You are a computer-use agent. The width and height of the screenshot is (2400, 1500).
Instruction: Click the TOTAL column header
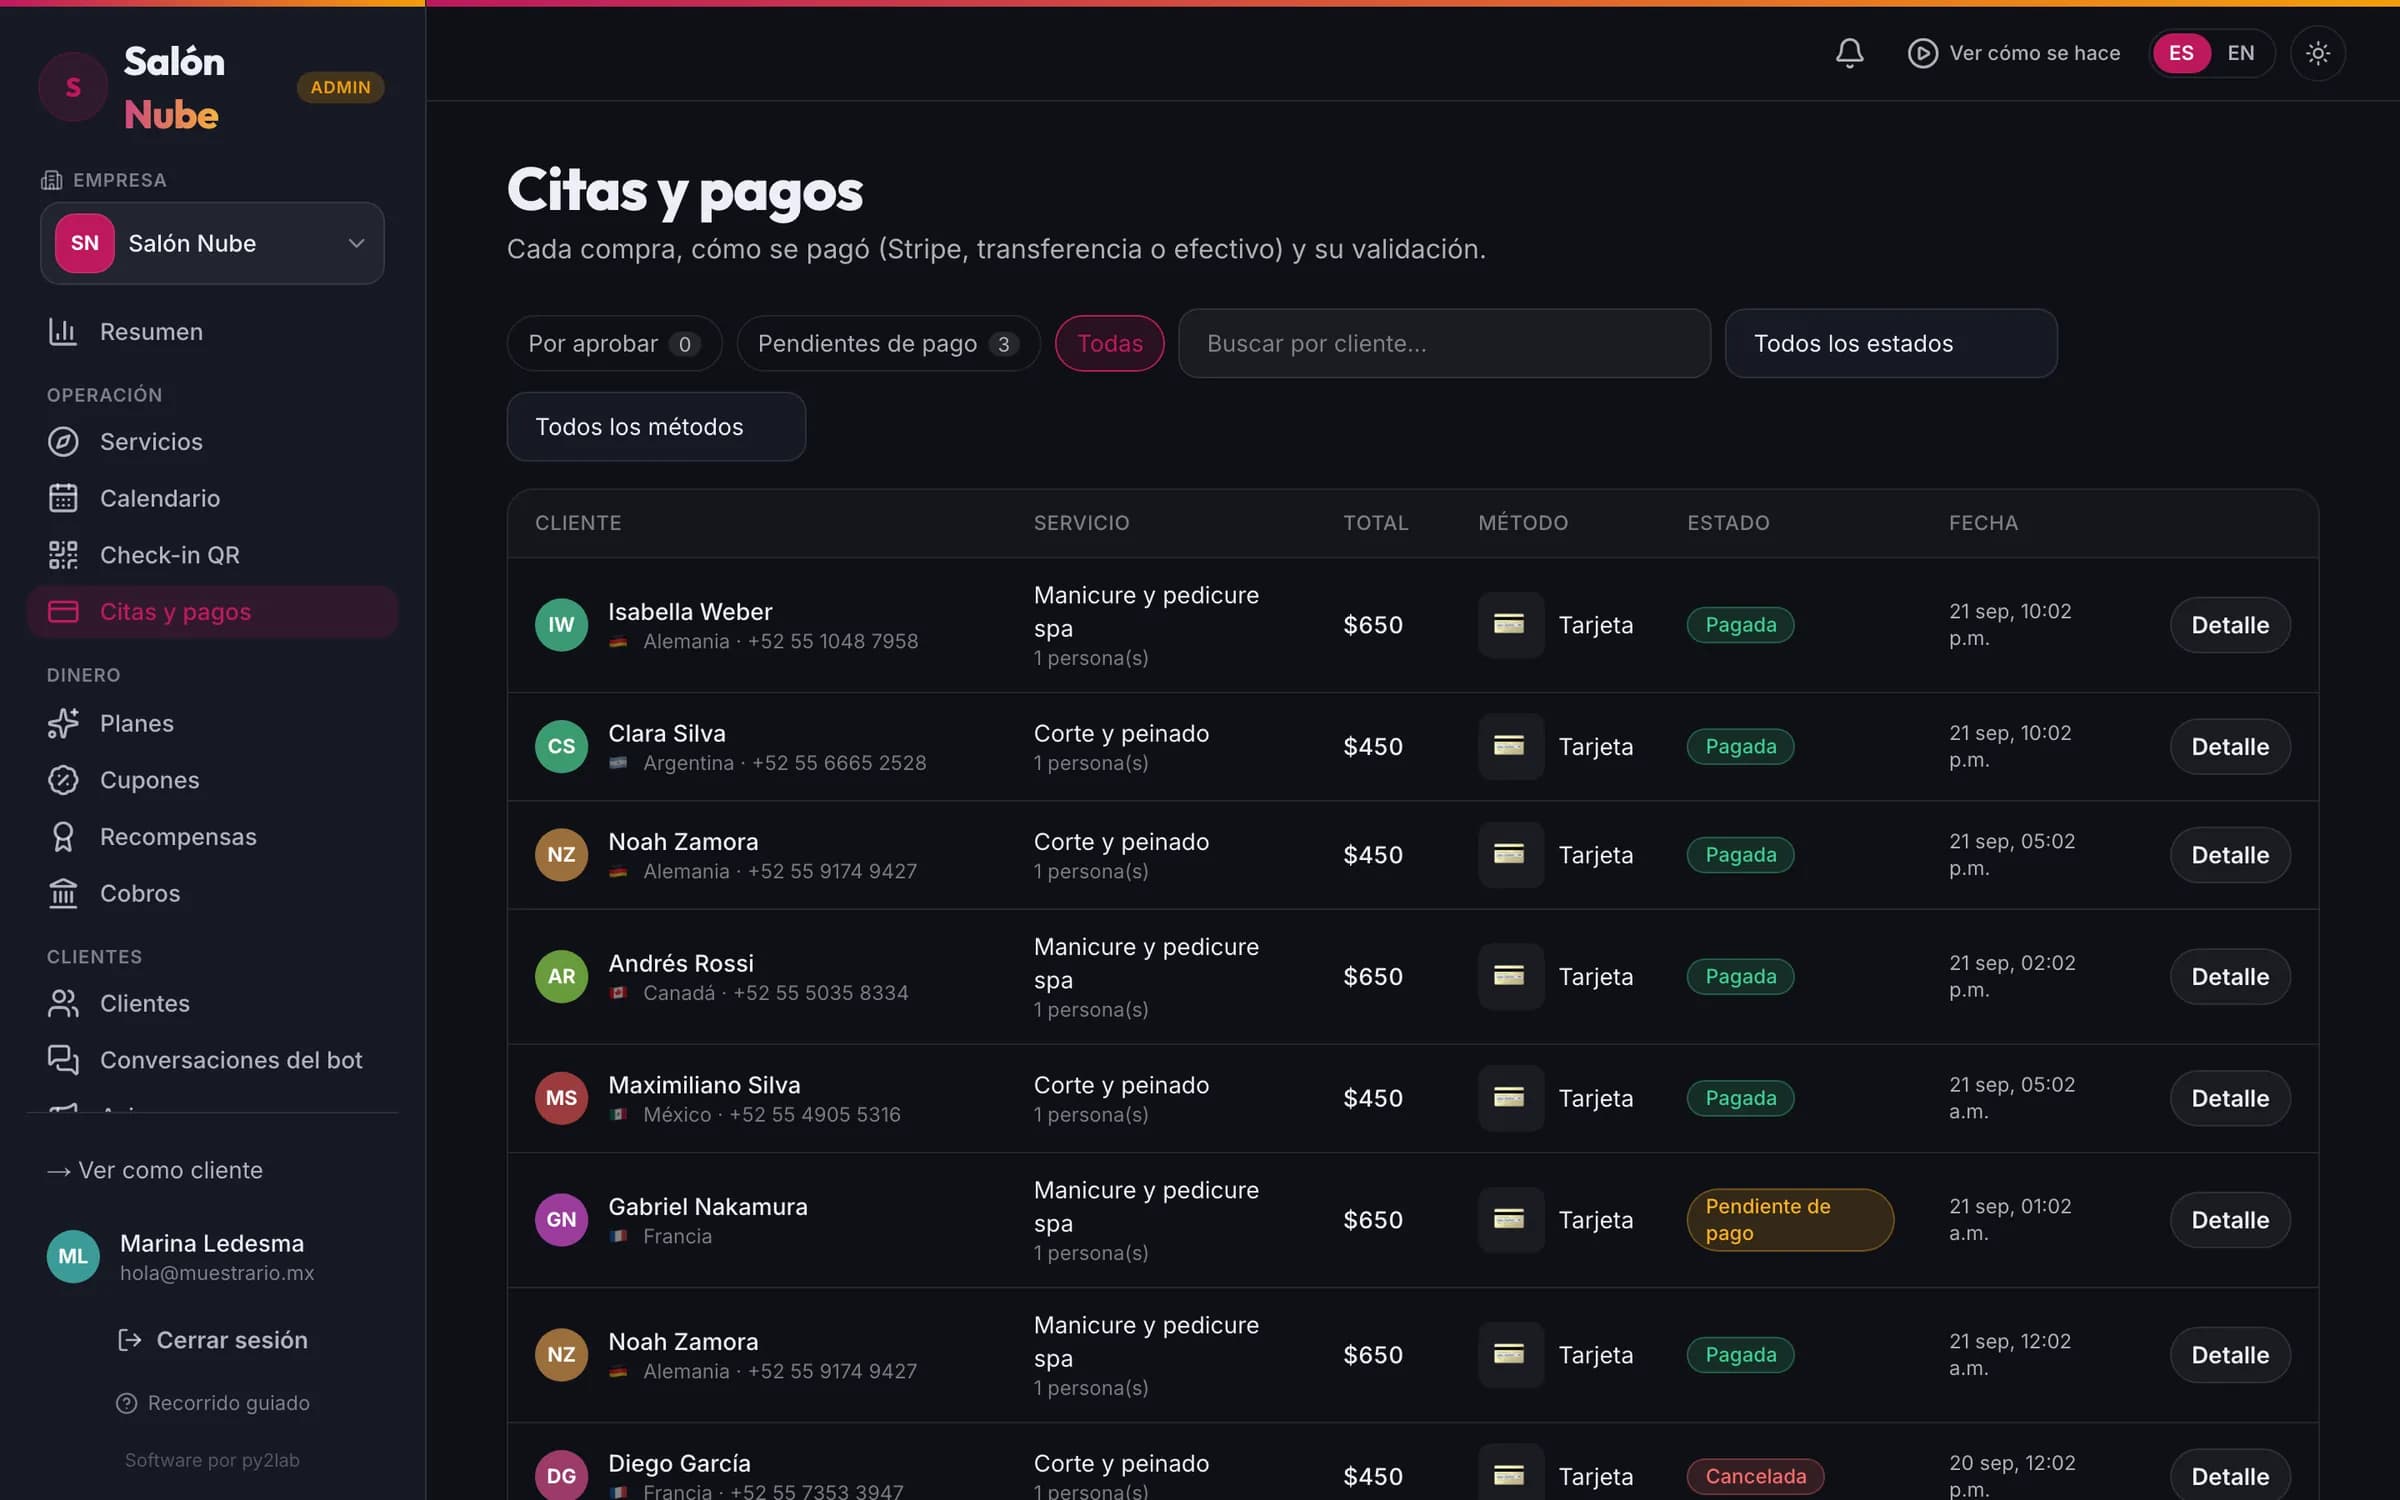tap(1375, 523)
